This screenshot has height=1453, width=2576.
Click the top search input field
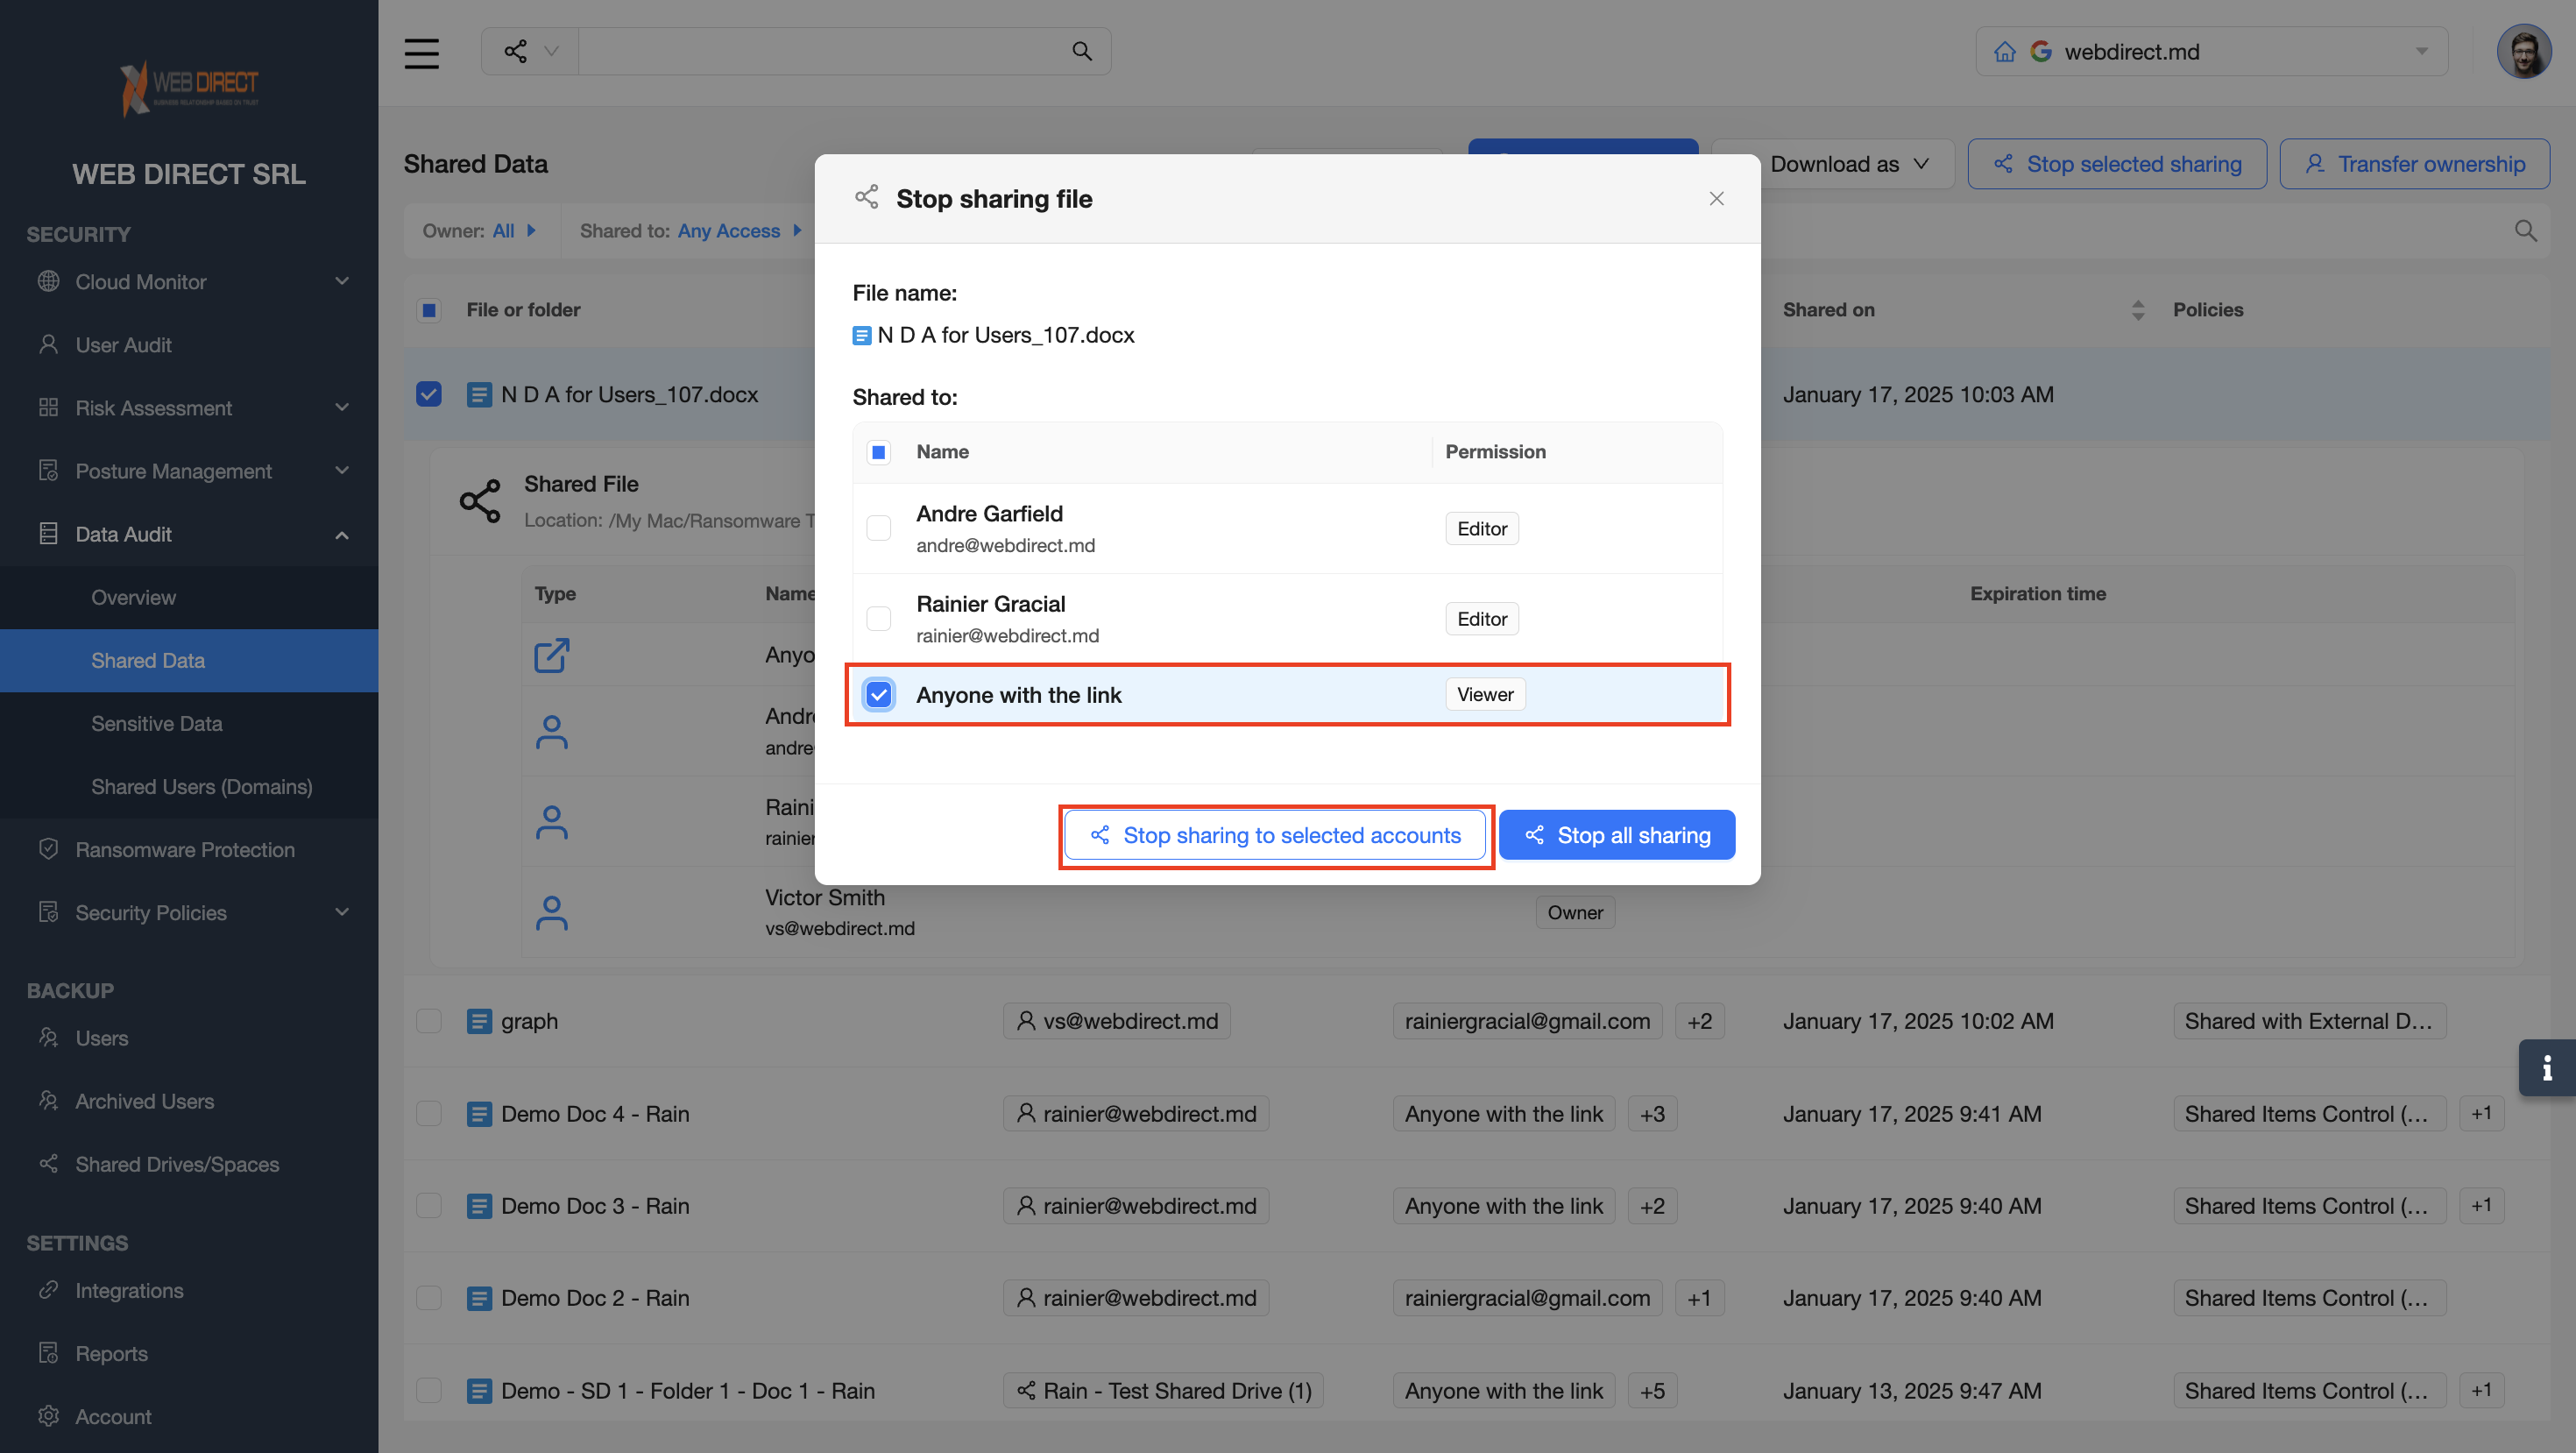pos(820,52)
